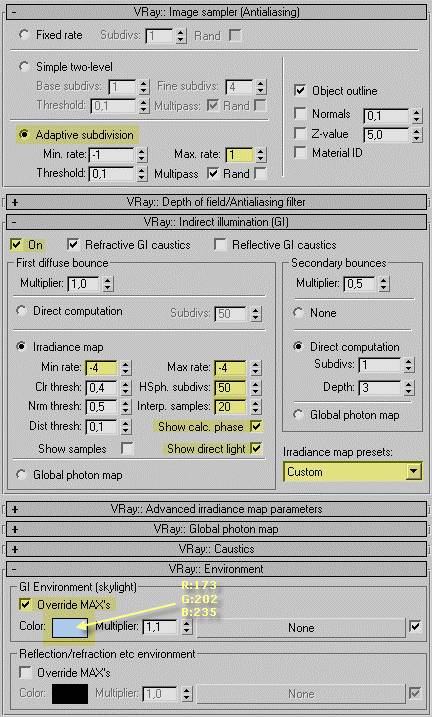The image size is (432, 717).
Task: Enable Reflective GI caustics
Action: 220,245
